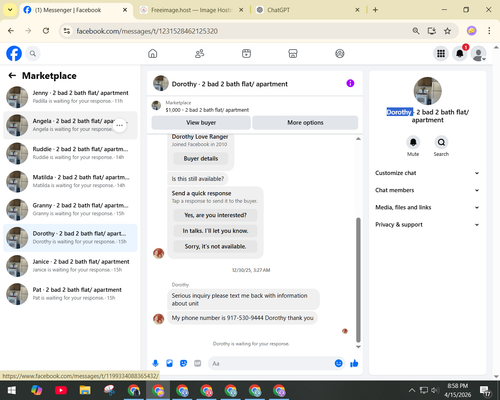The image size is (500, 400).
Task: Open the emoji picker in message box
Action: [338, 363]
